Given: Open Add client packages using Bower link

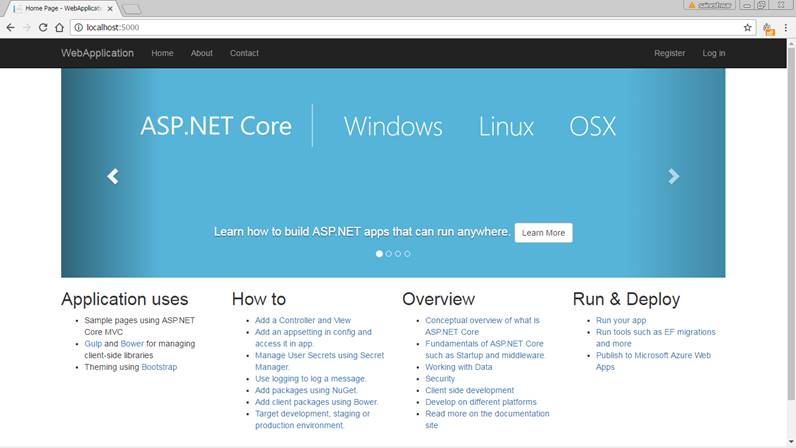Looking at the screenshot, I should coord(316,402).
